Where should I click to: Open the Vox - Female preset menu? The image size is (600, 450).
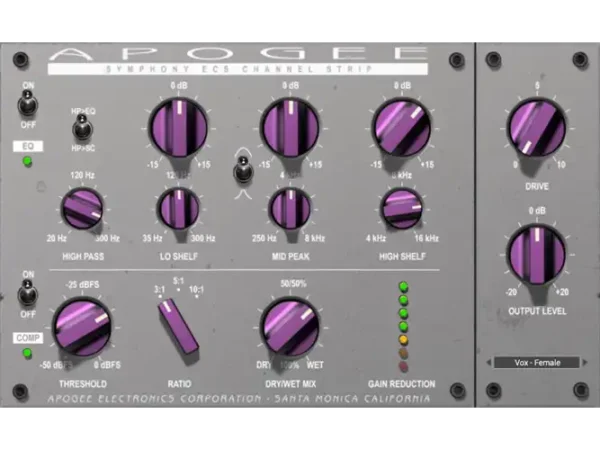pos(537,362)
